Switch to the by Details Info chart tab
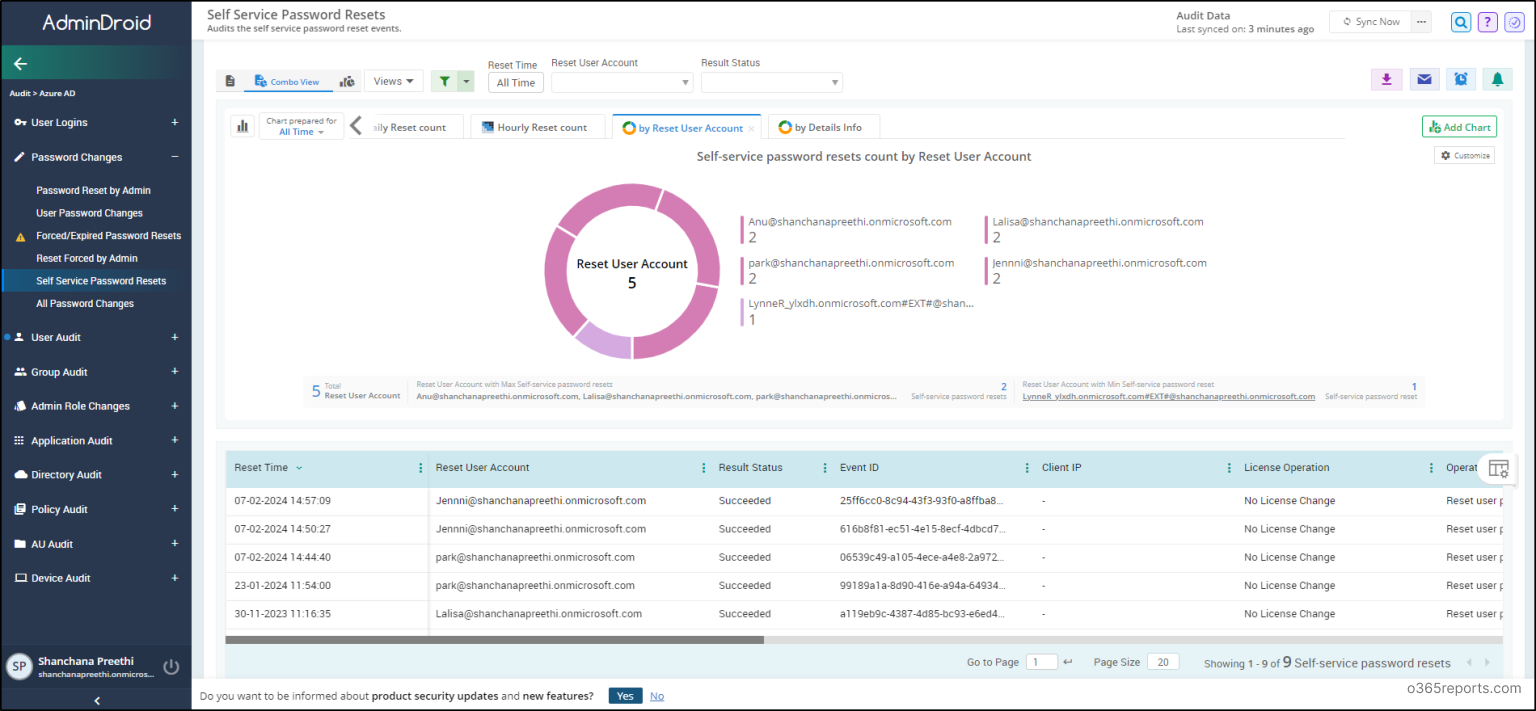 pos(823,127)
